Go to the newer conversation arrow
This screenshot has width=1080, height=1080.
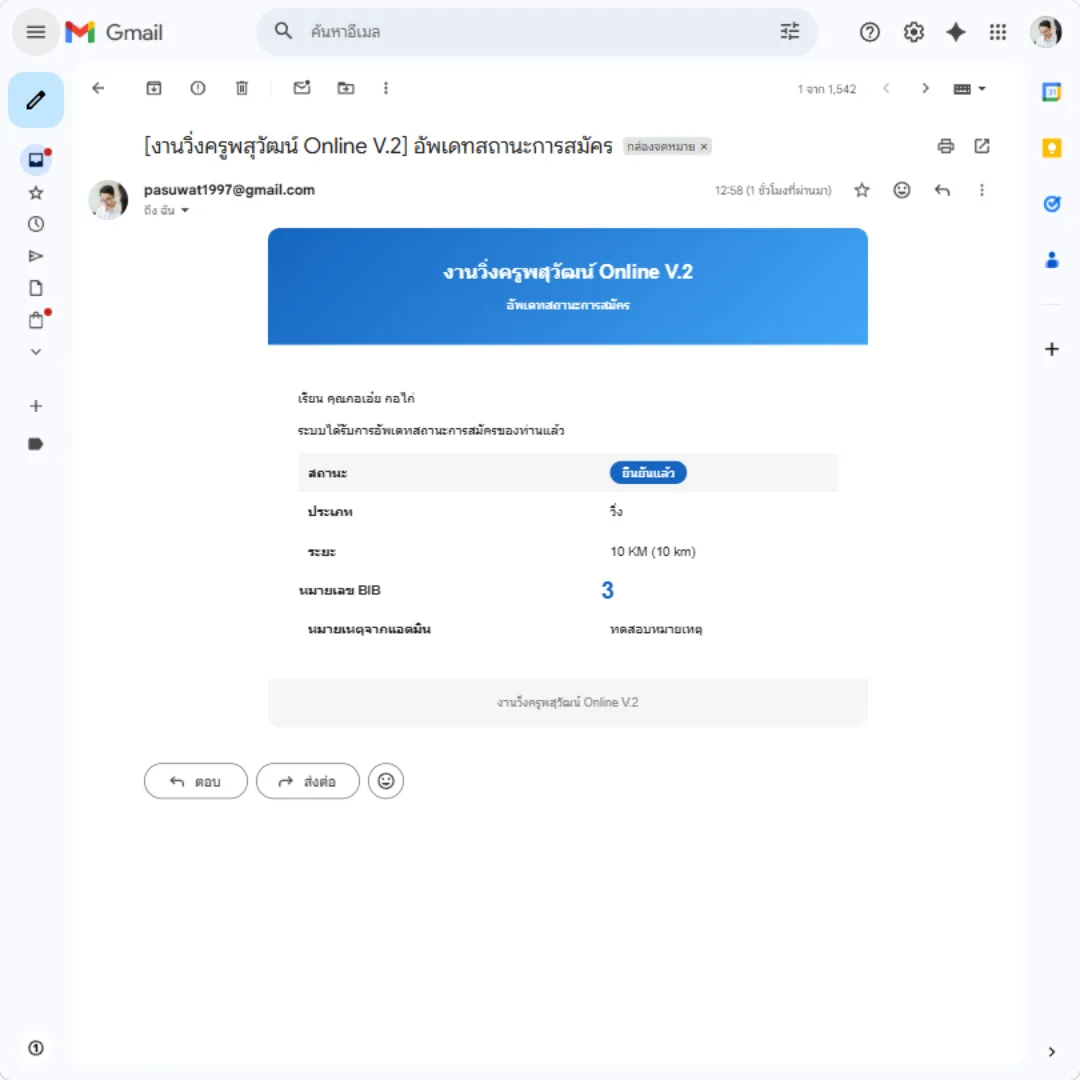(x=886, y=88)
